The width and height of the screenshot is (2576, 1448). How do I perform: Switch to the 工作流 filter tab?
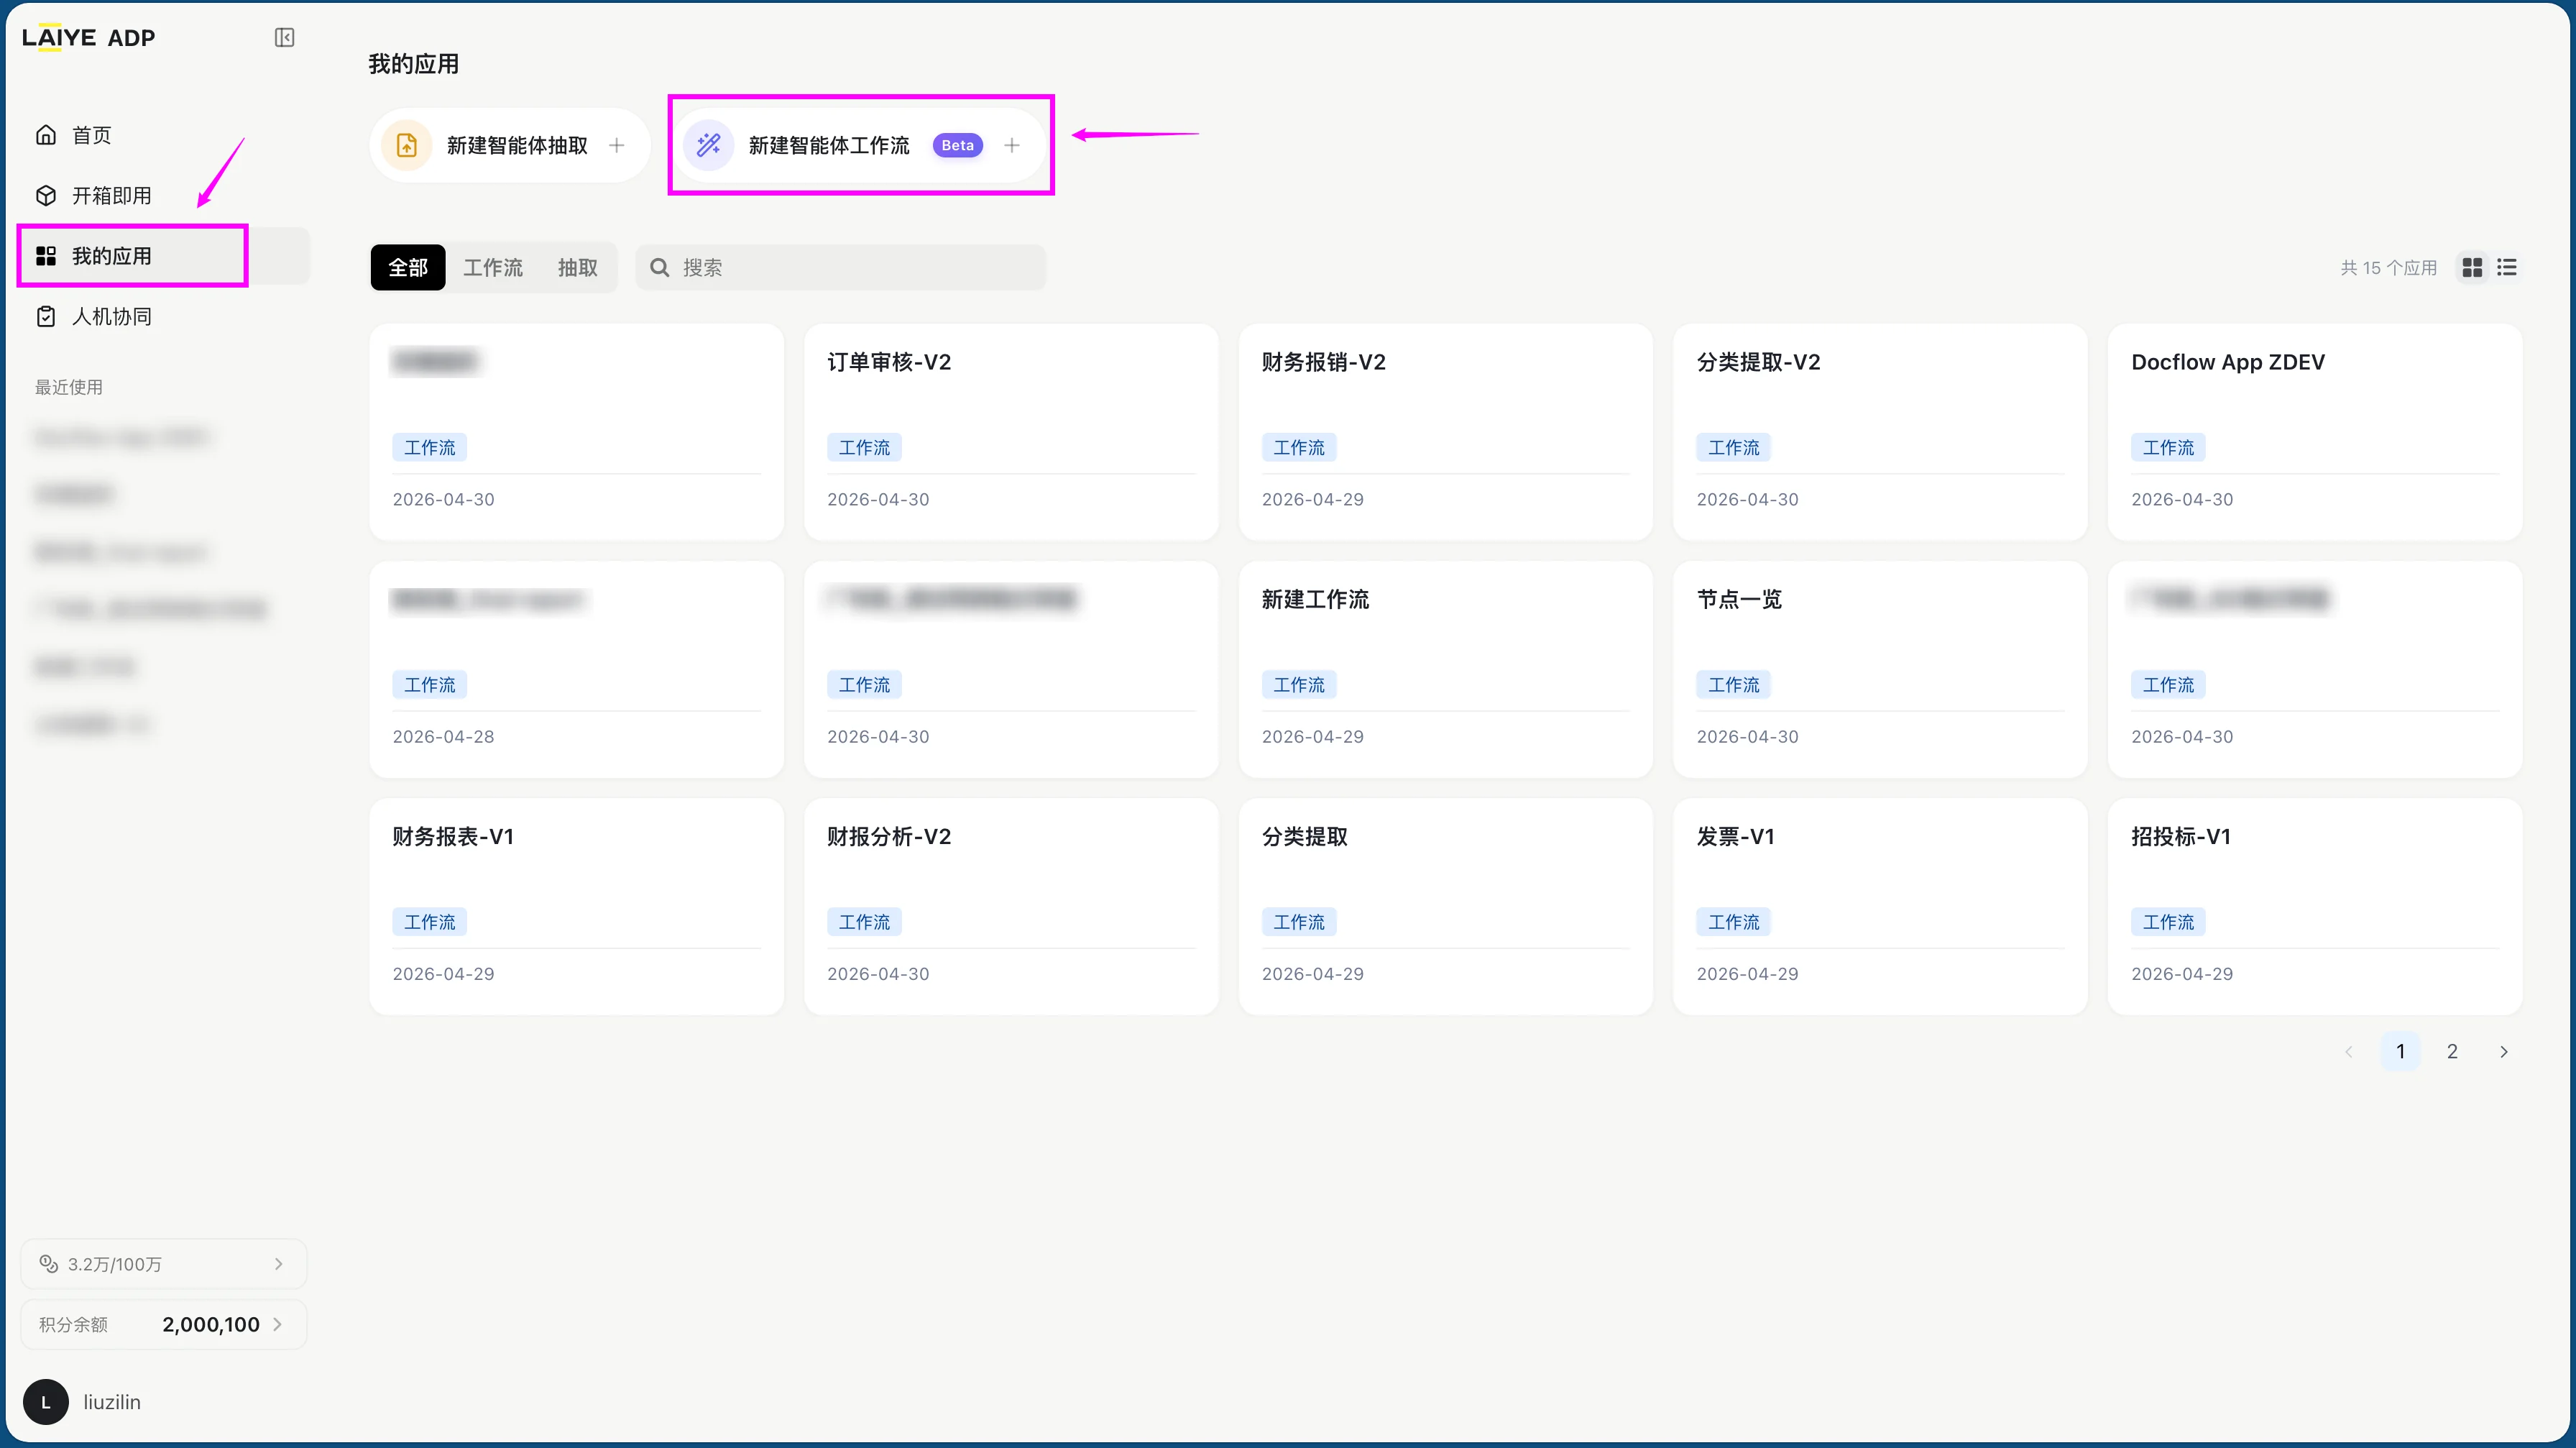coord(493,268)
